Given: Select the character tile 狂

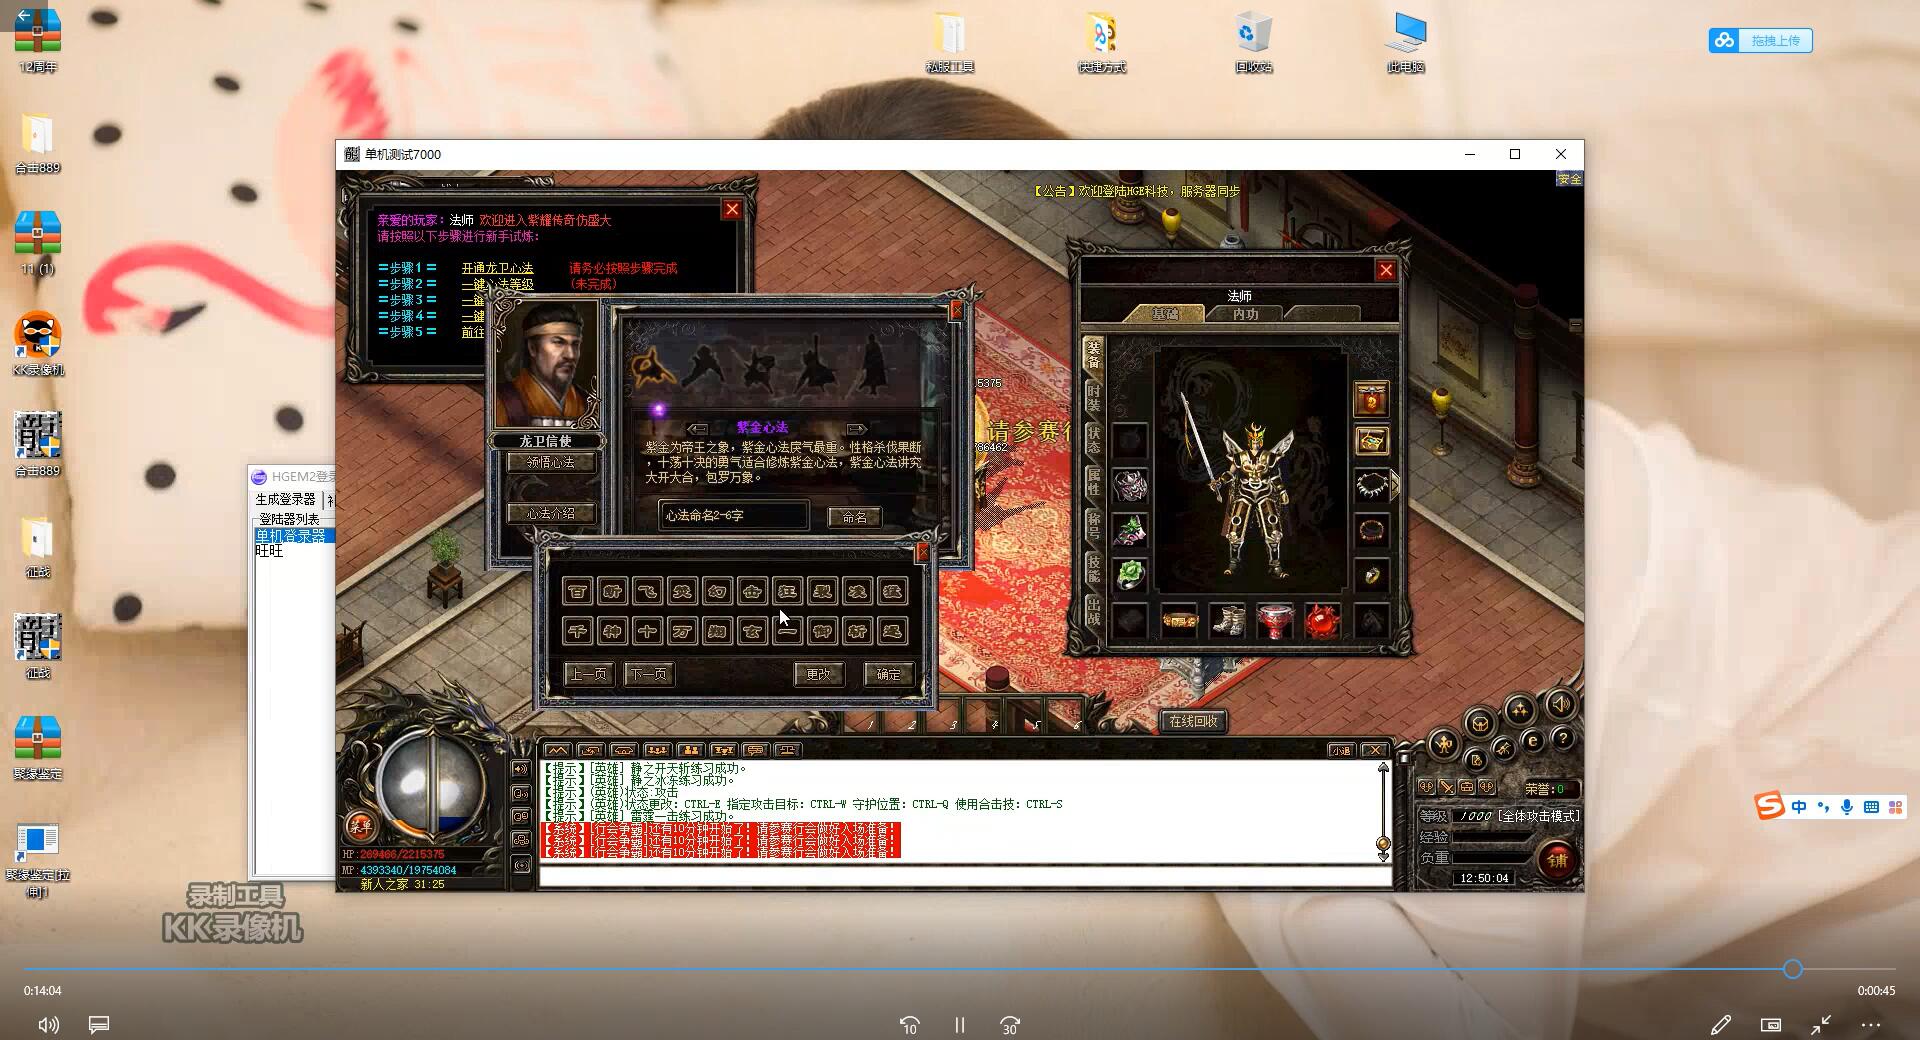Looking at the screenshot, I should [x=787, y=591].
